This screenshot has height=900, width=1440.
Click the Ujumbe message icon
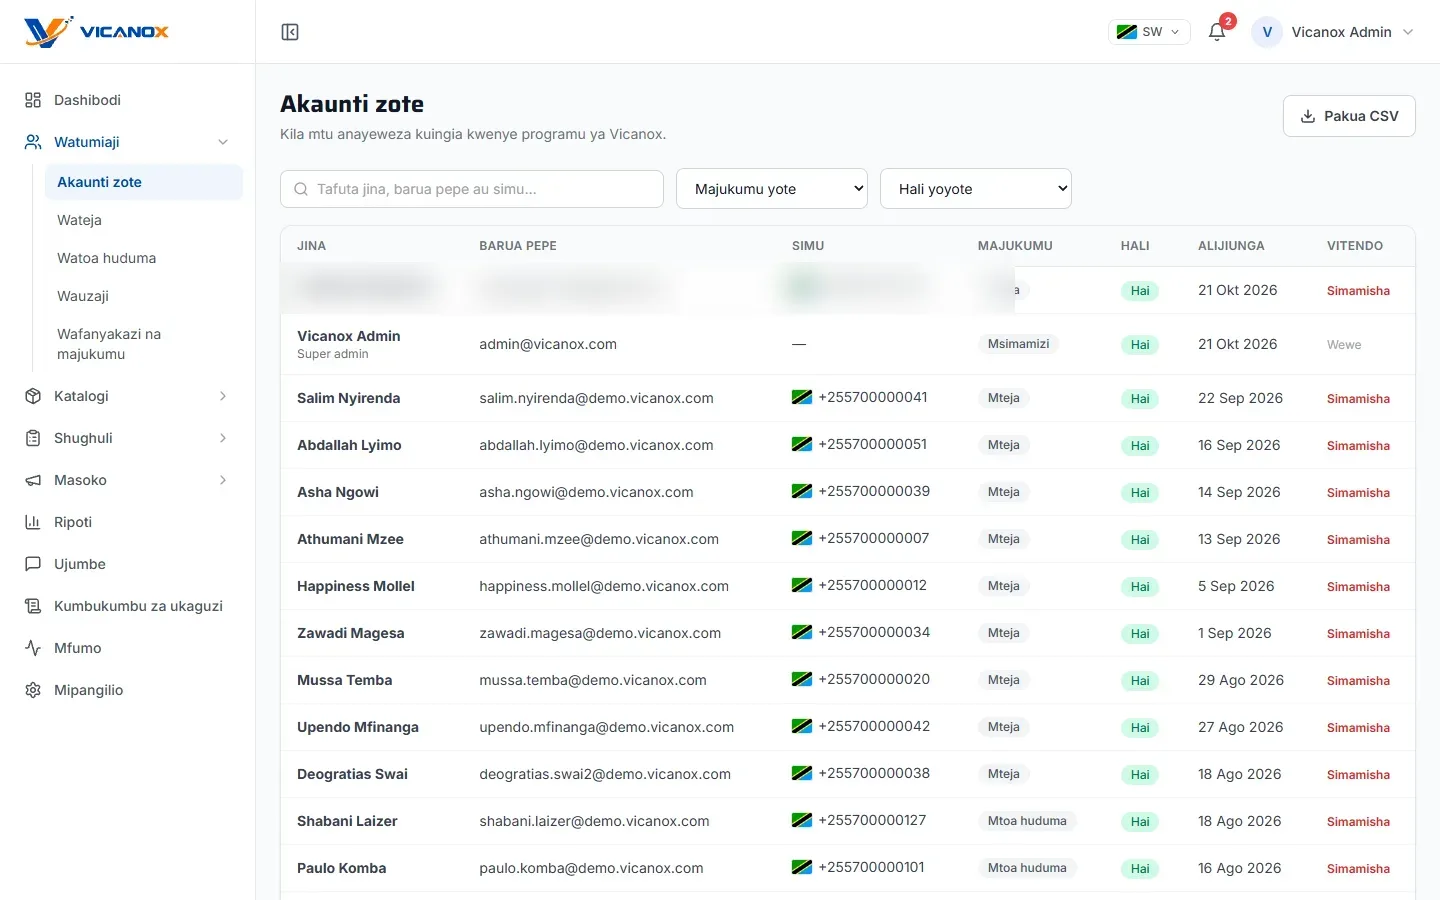pos(33,564)
